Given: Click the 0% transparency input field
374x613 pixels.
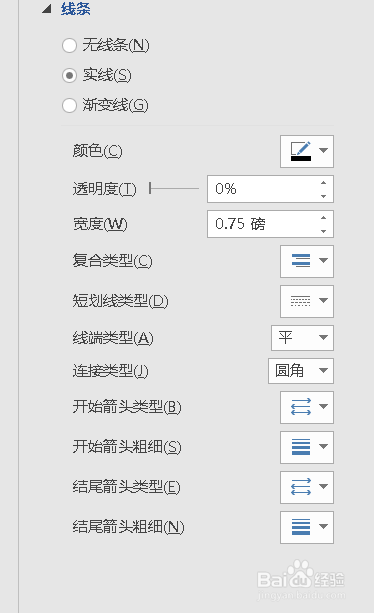Looking at the screenshot, I should click(263, 189).
